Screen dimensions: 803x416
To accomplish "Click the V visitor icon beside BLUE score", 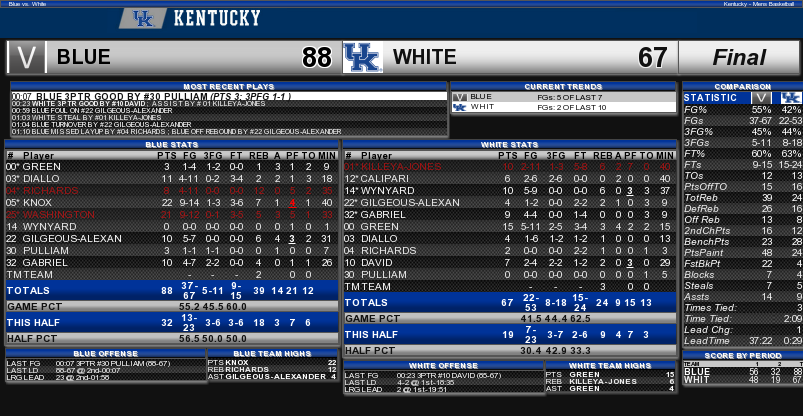I will pos(27,57).
